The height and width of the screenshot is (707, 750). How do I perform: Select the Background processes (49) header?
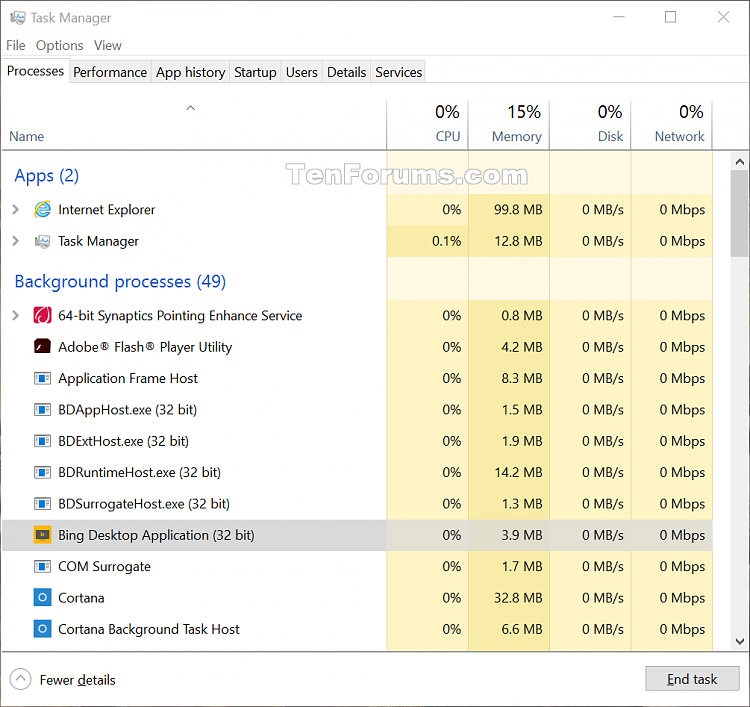point(120,282)
